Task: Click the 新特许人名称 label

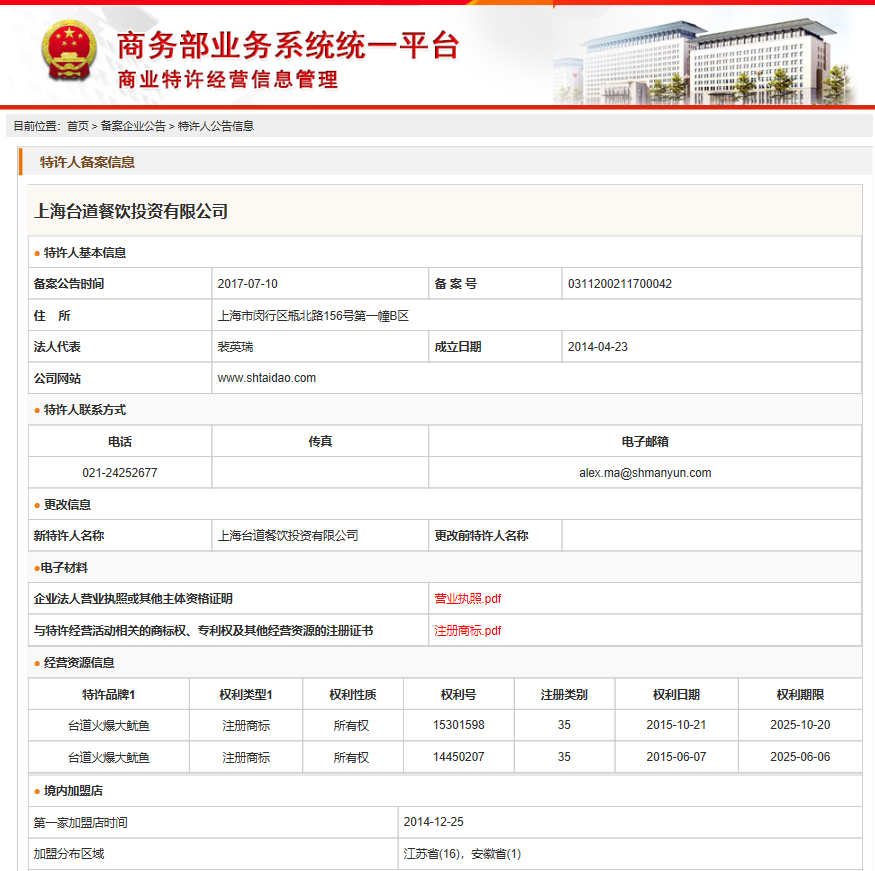Action: click(x=69, y=536)
